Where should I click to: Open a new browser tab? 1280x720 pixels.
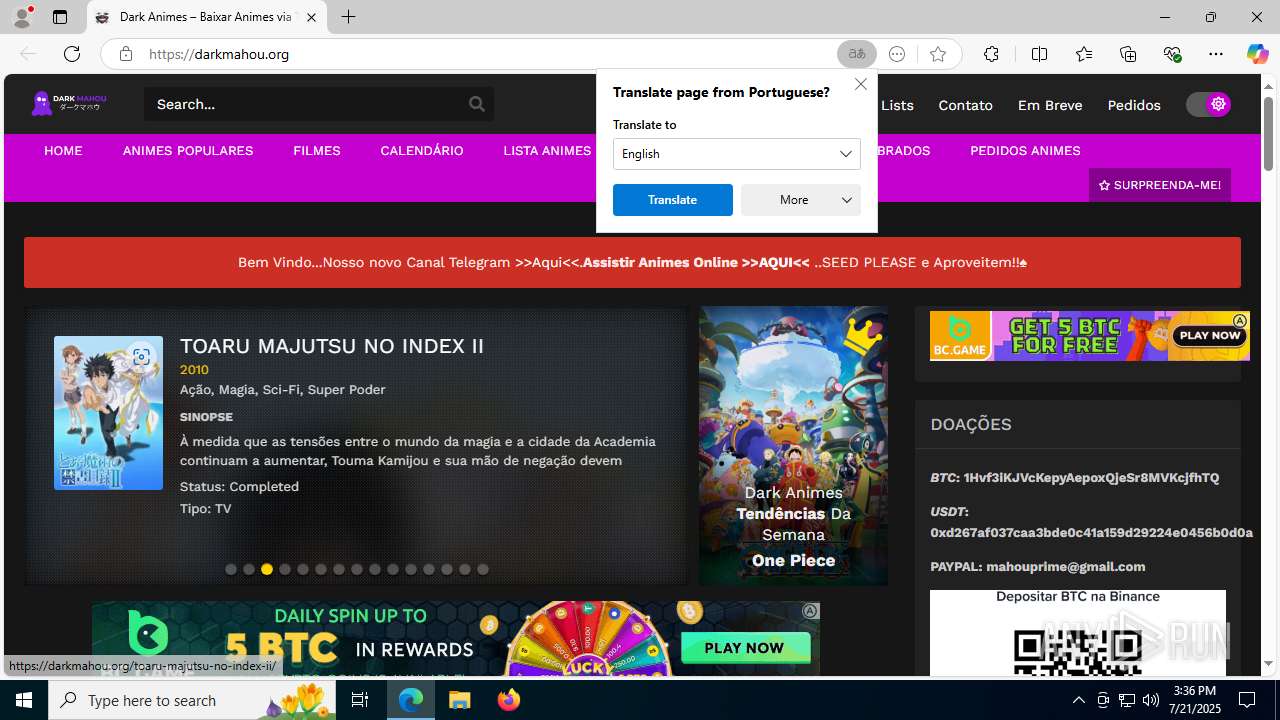pyautogui.click(x=348, y=17)
